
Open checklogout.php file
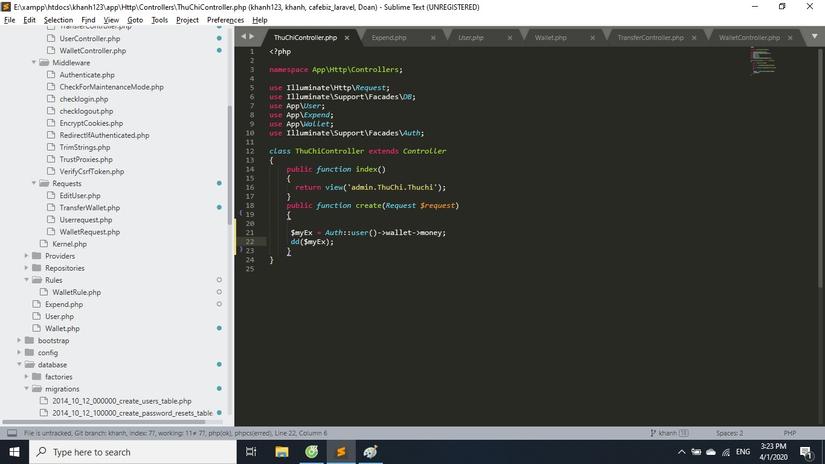click(x=86, y=111)
